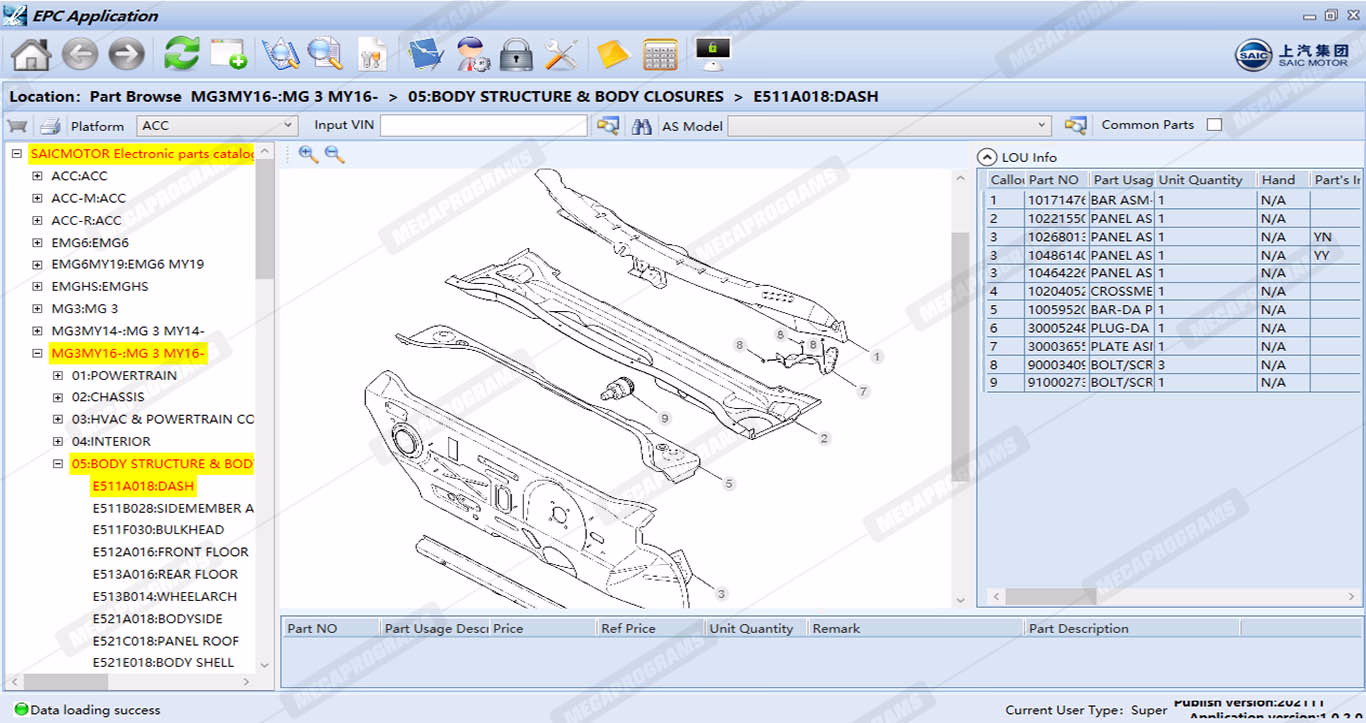
Task: Select ACC-M:ACC tree item
Action: [x=89, y=198]
